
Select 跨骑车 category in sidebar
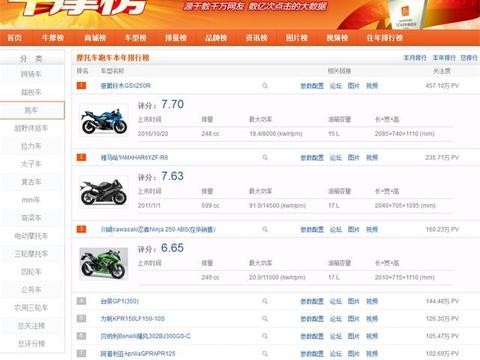(31, 74)
